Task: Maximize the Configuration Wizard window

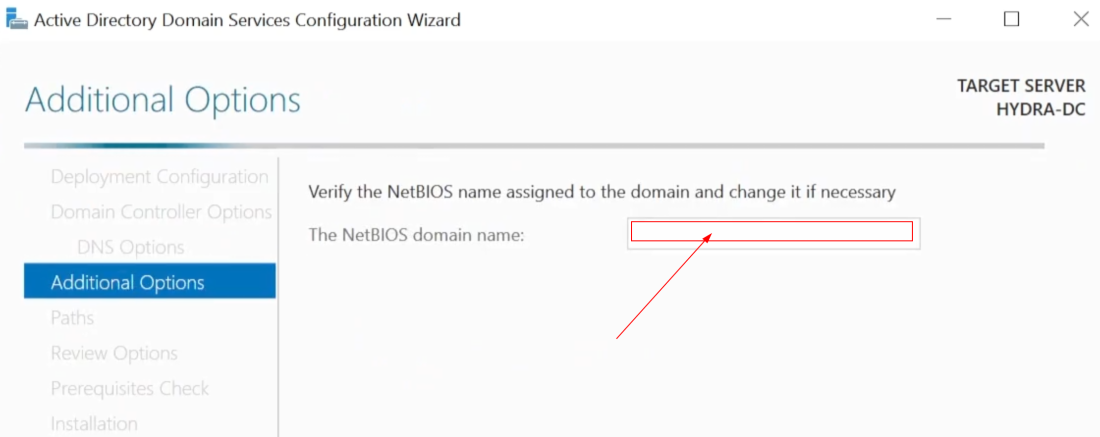Action: point(1011,19)
